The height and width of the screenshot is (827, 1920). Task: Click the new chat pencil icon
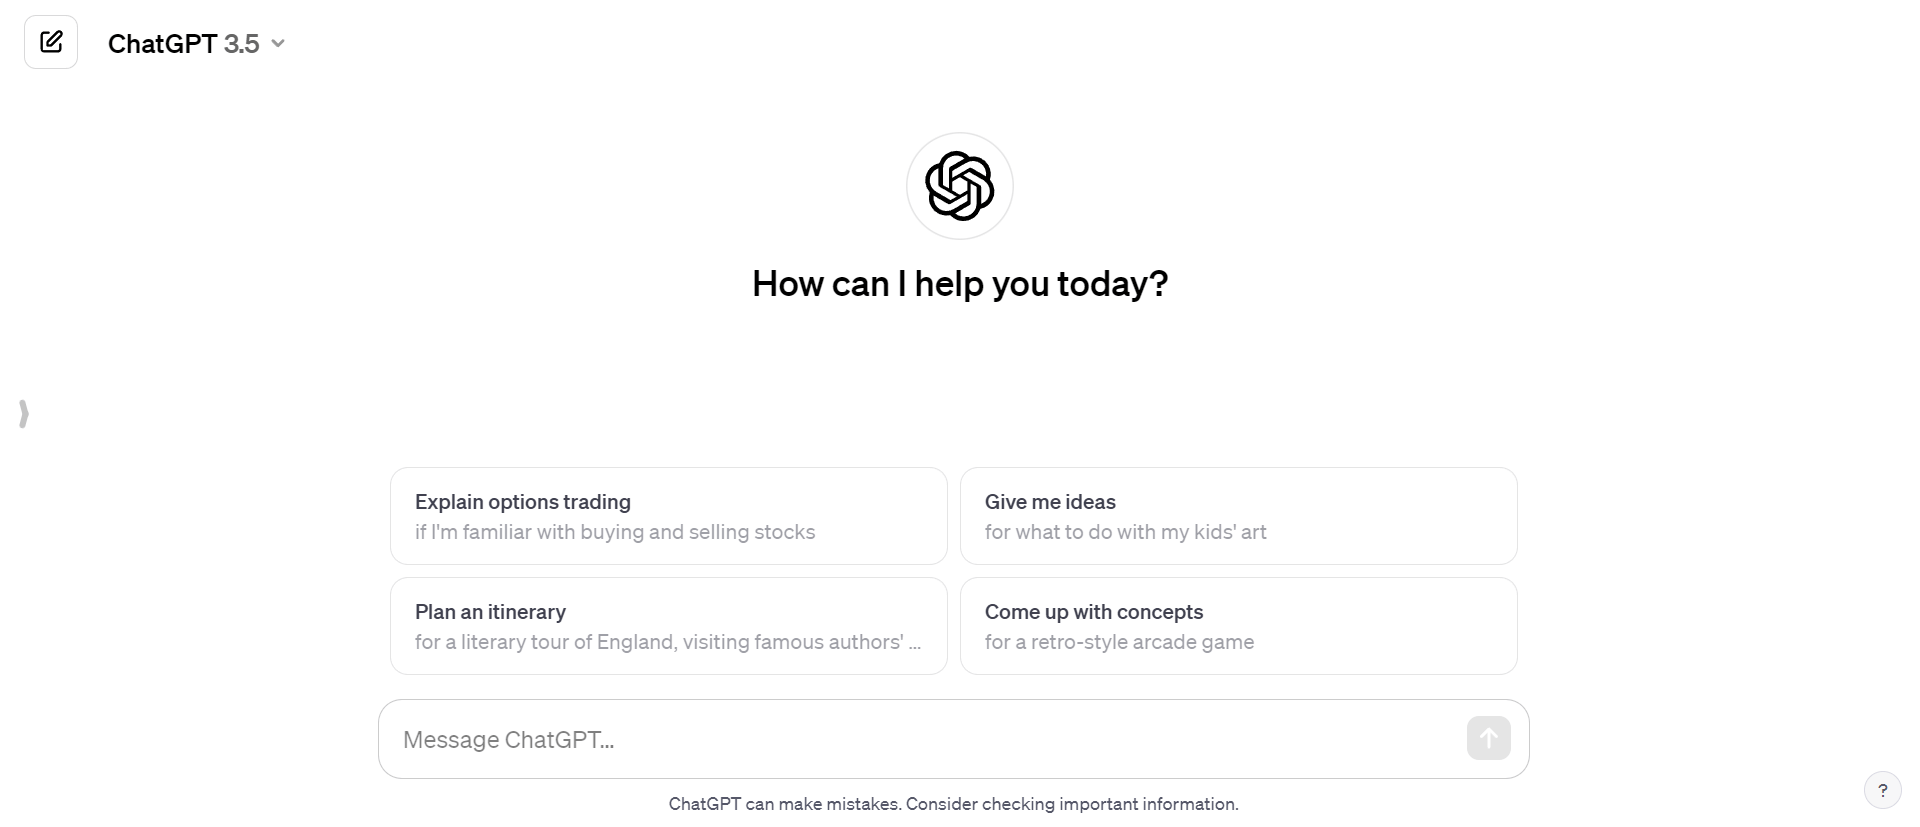coord(51,42)
